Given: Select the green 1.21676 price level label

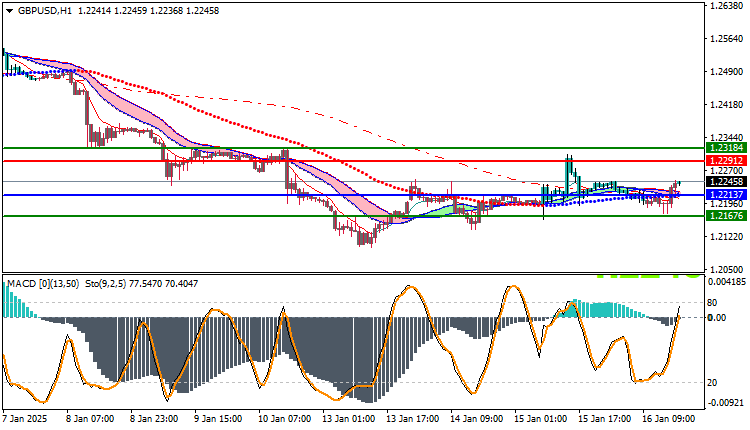Looking at the screenshot, I should point(726,216).
